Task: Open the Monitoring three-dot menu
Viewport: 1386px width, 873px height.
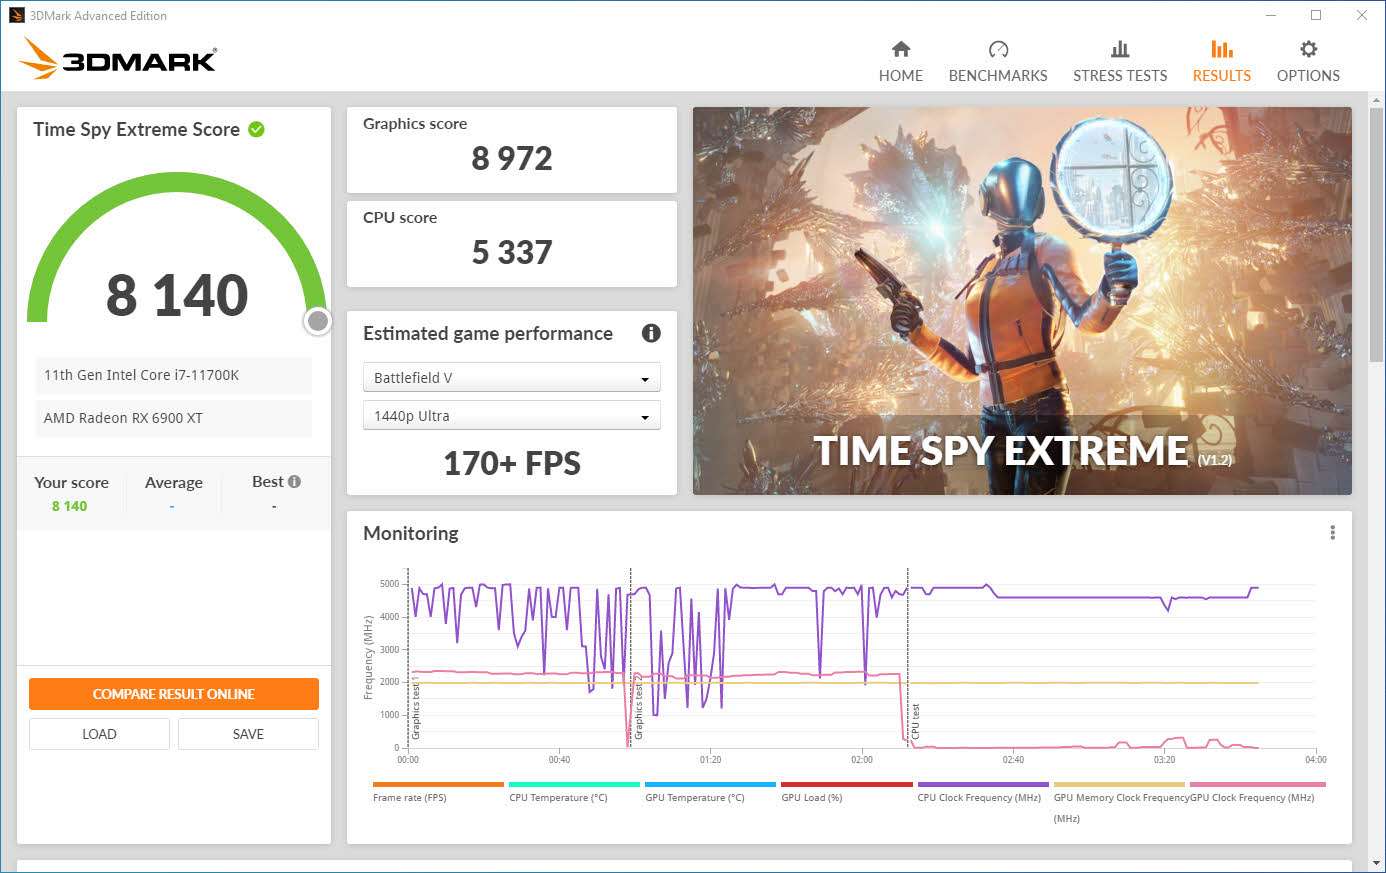Action: 1332,533
